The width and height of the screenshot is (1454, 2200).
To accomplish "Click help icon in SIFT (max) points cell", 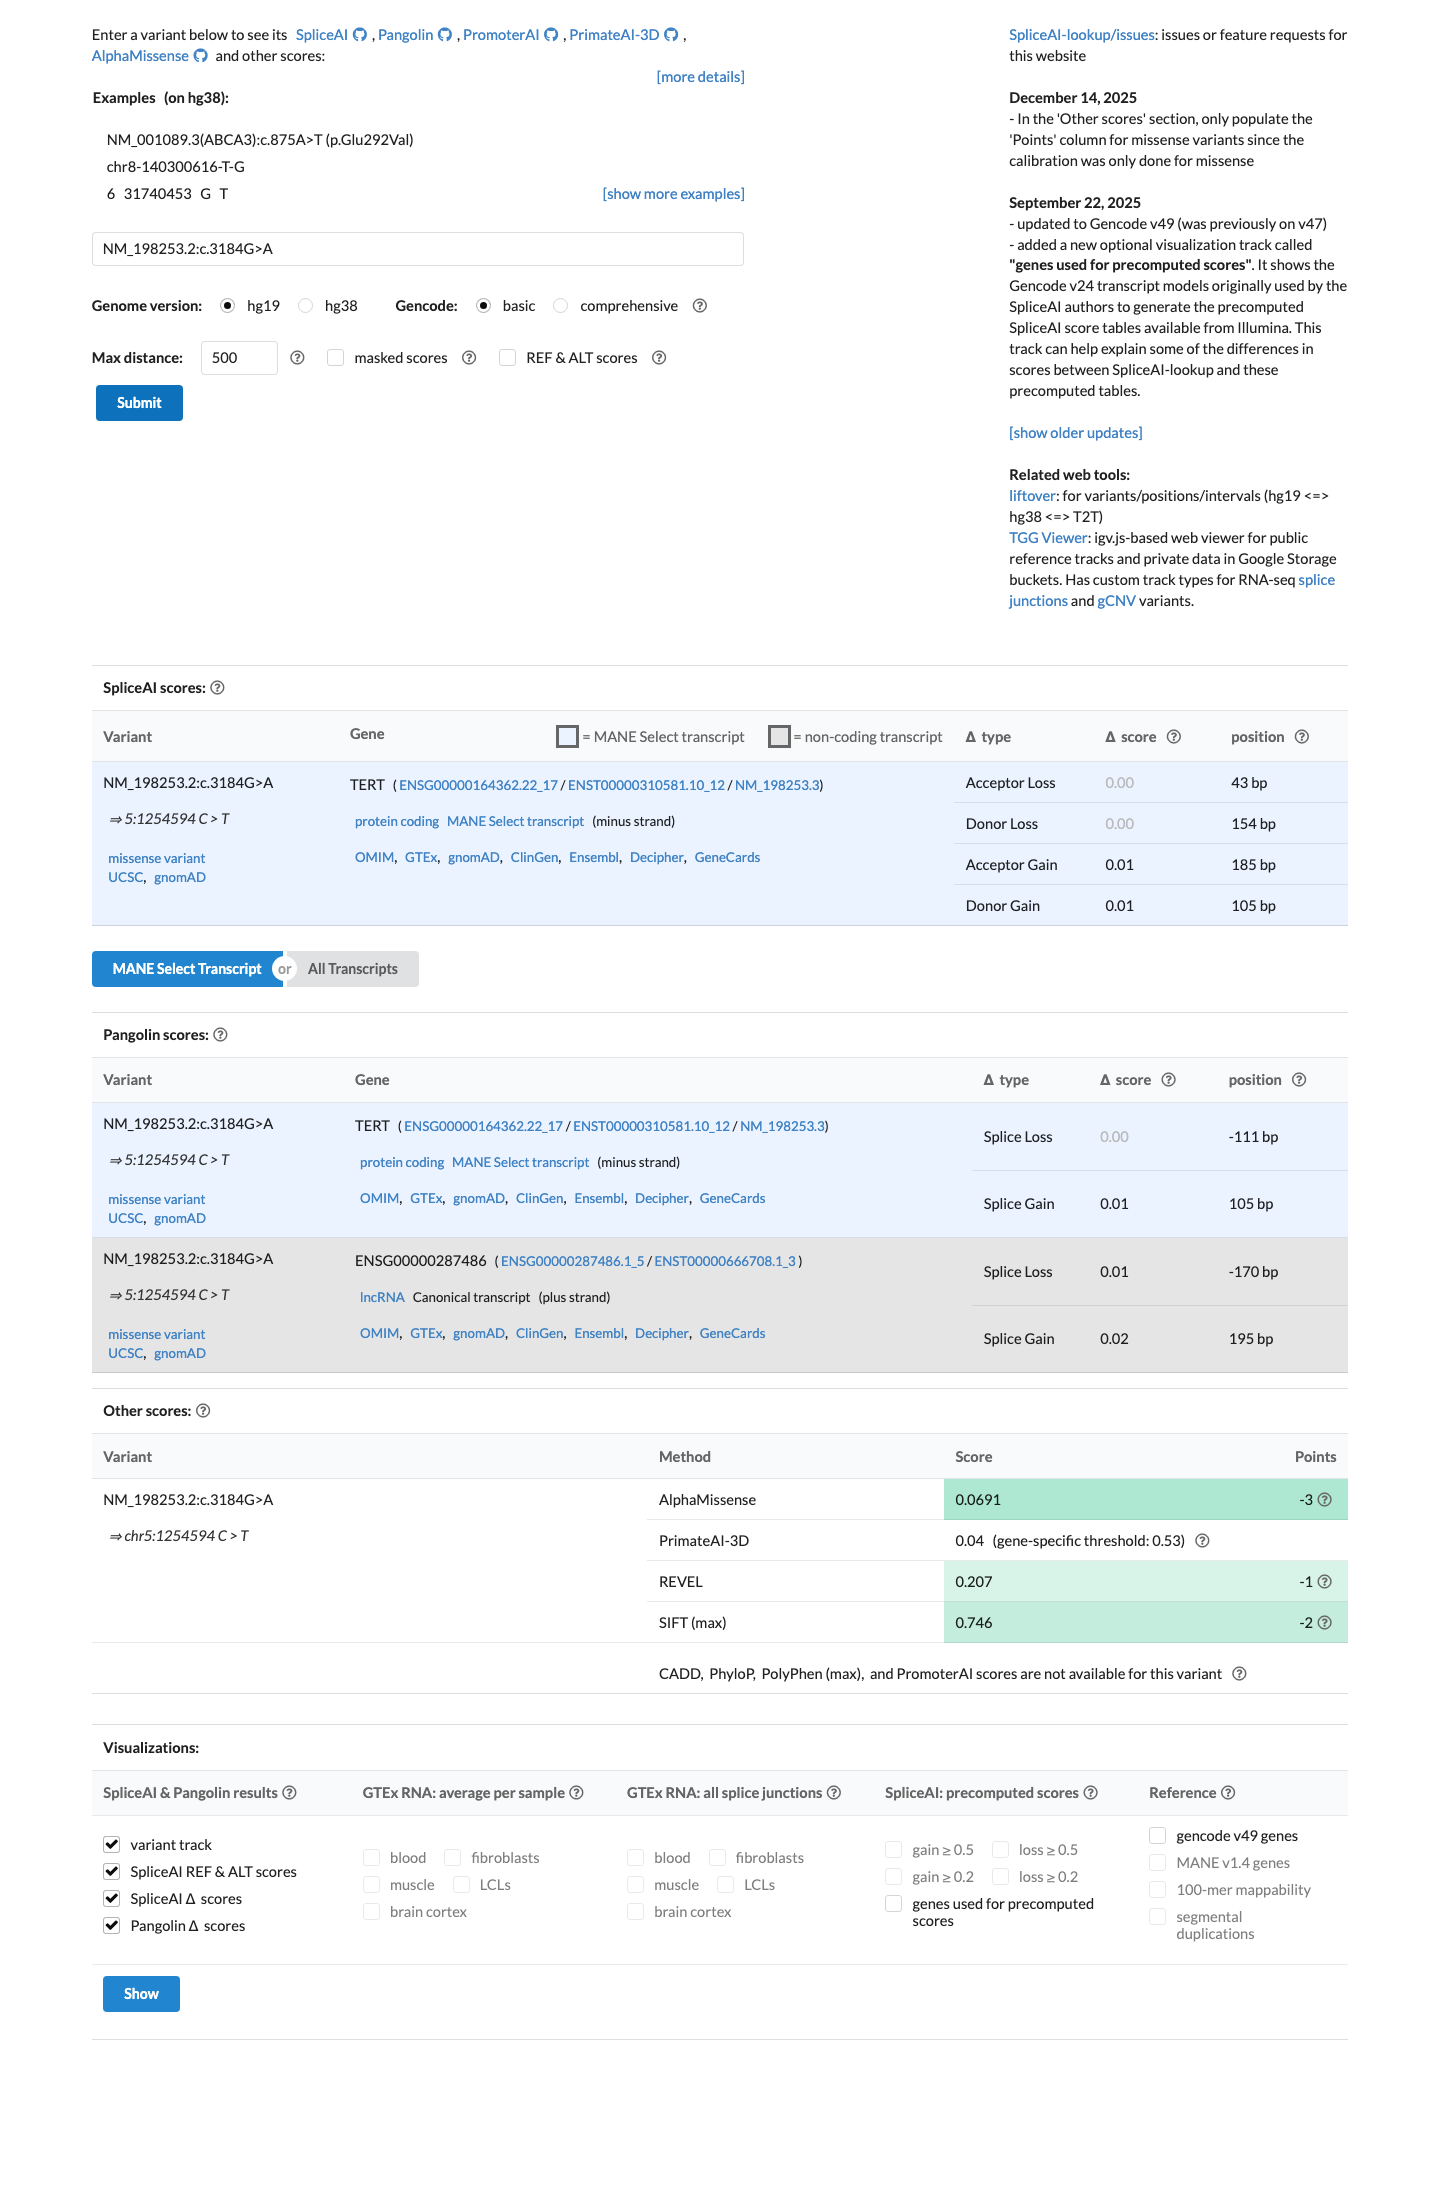I will [1325, 1623].
